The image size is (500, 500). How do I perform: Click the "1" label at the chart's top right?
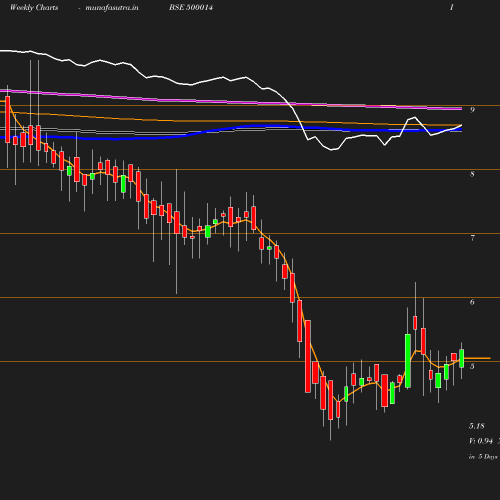click(452, 7)
